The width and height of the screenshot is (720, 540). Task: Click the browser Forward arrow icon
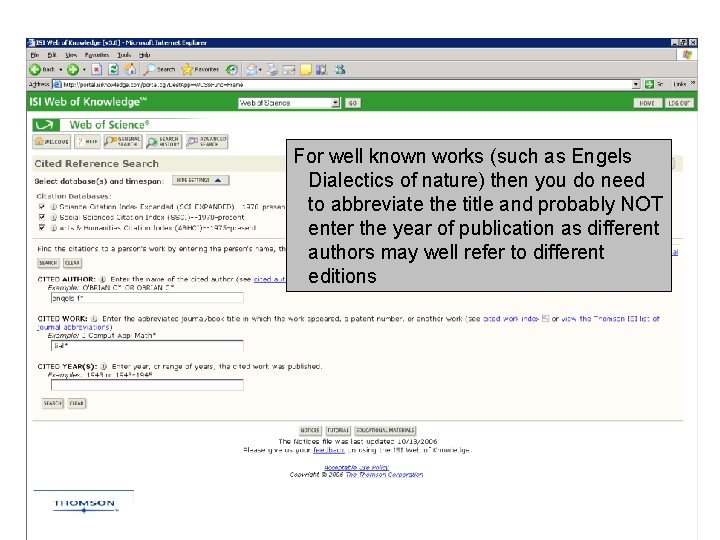[73, 70]
